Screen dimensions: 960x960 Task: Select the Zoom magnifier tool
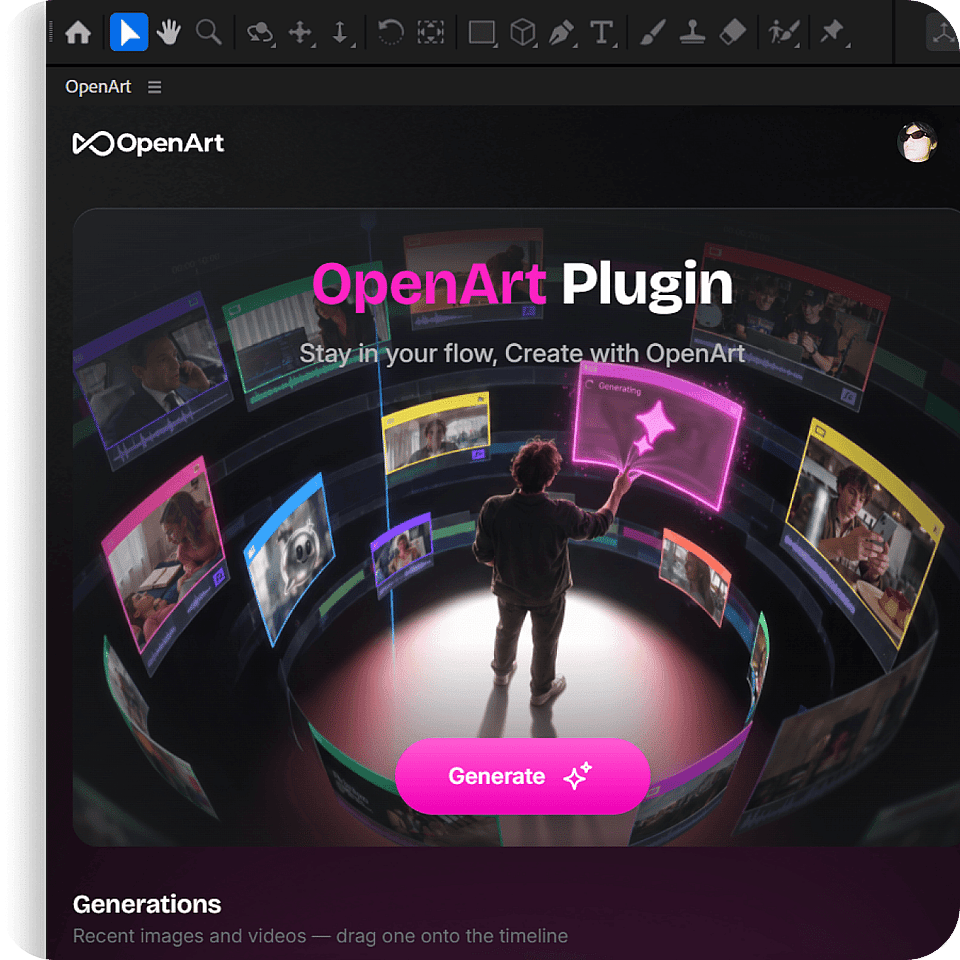208,32
